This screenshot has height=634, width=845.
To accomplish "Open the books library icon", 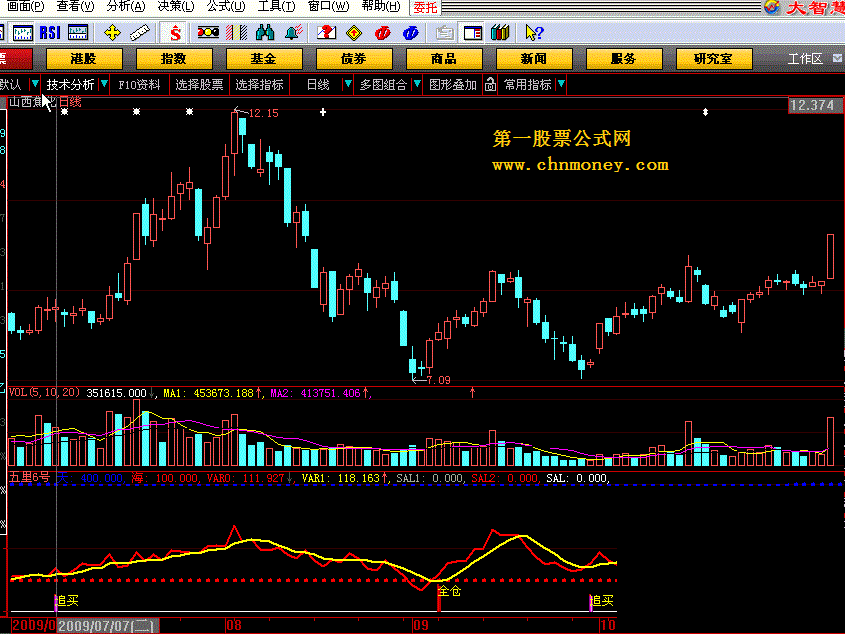I will (x=500, y=33).
